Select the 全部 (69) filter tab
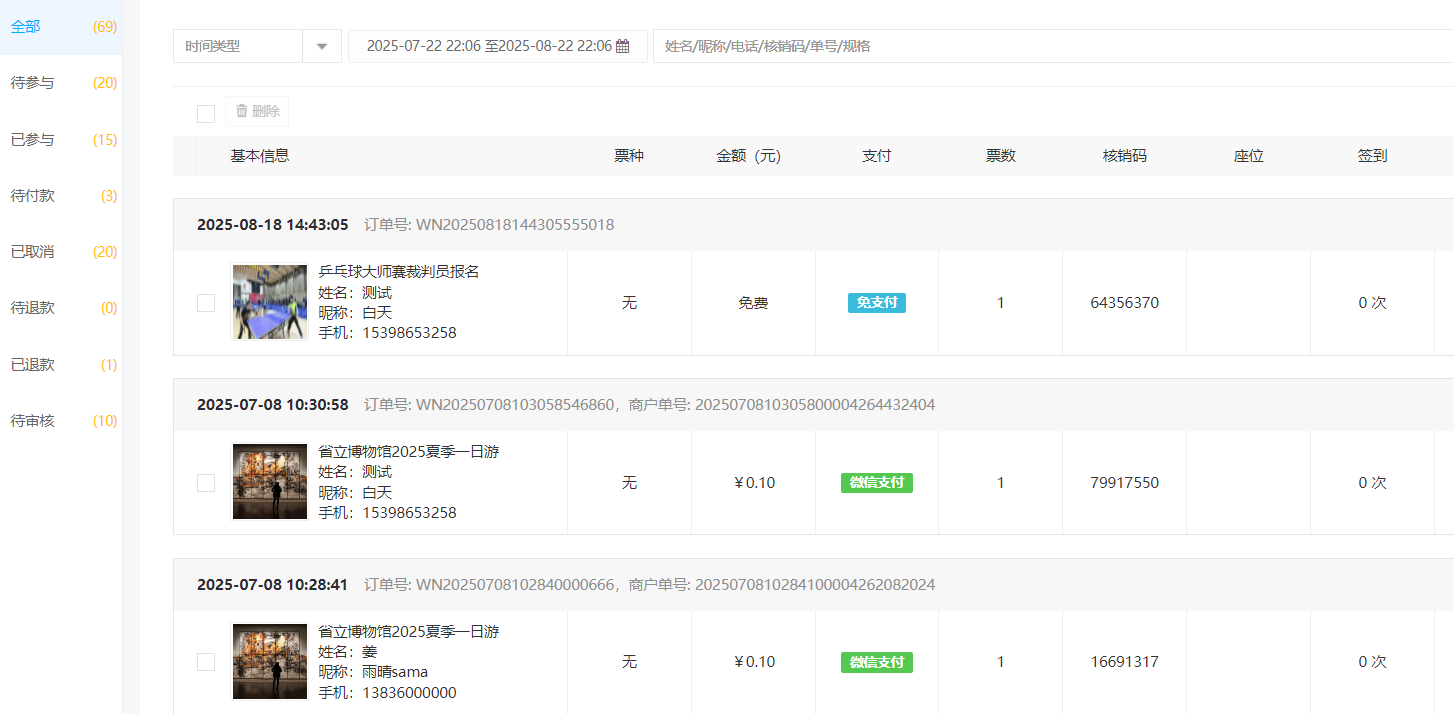 point(61,27)
